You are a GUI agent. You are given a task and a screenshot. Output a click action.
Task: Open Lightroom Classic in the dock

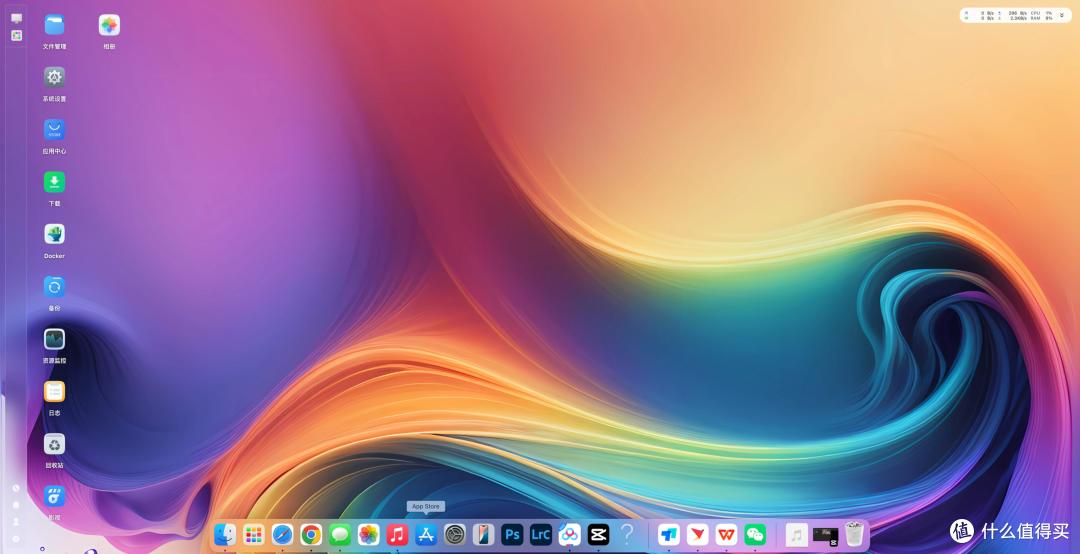point(541,535)
